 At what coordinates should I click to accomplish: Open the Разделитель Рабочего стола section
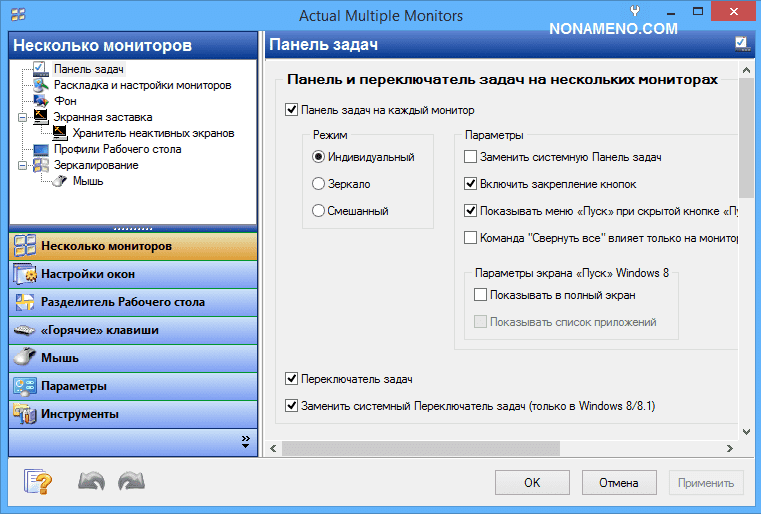(122, 302)
